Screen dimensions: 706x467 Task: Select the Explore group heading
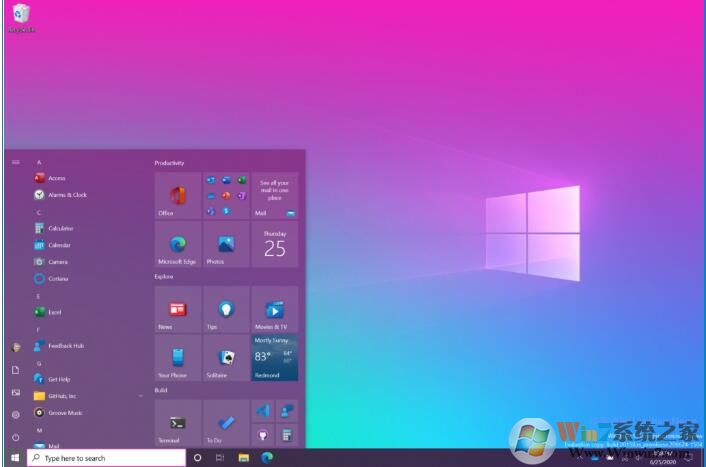(x=164, y=277)
